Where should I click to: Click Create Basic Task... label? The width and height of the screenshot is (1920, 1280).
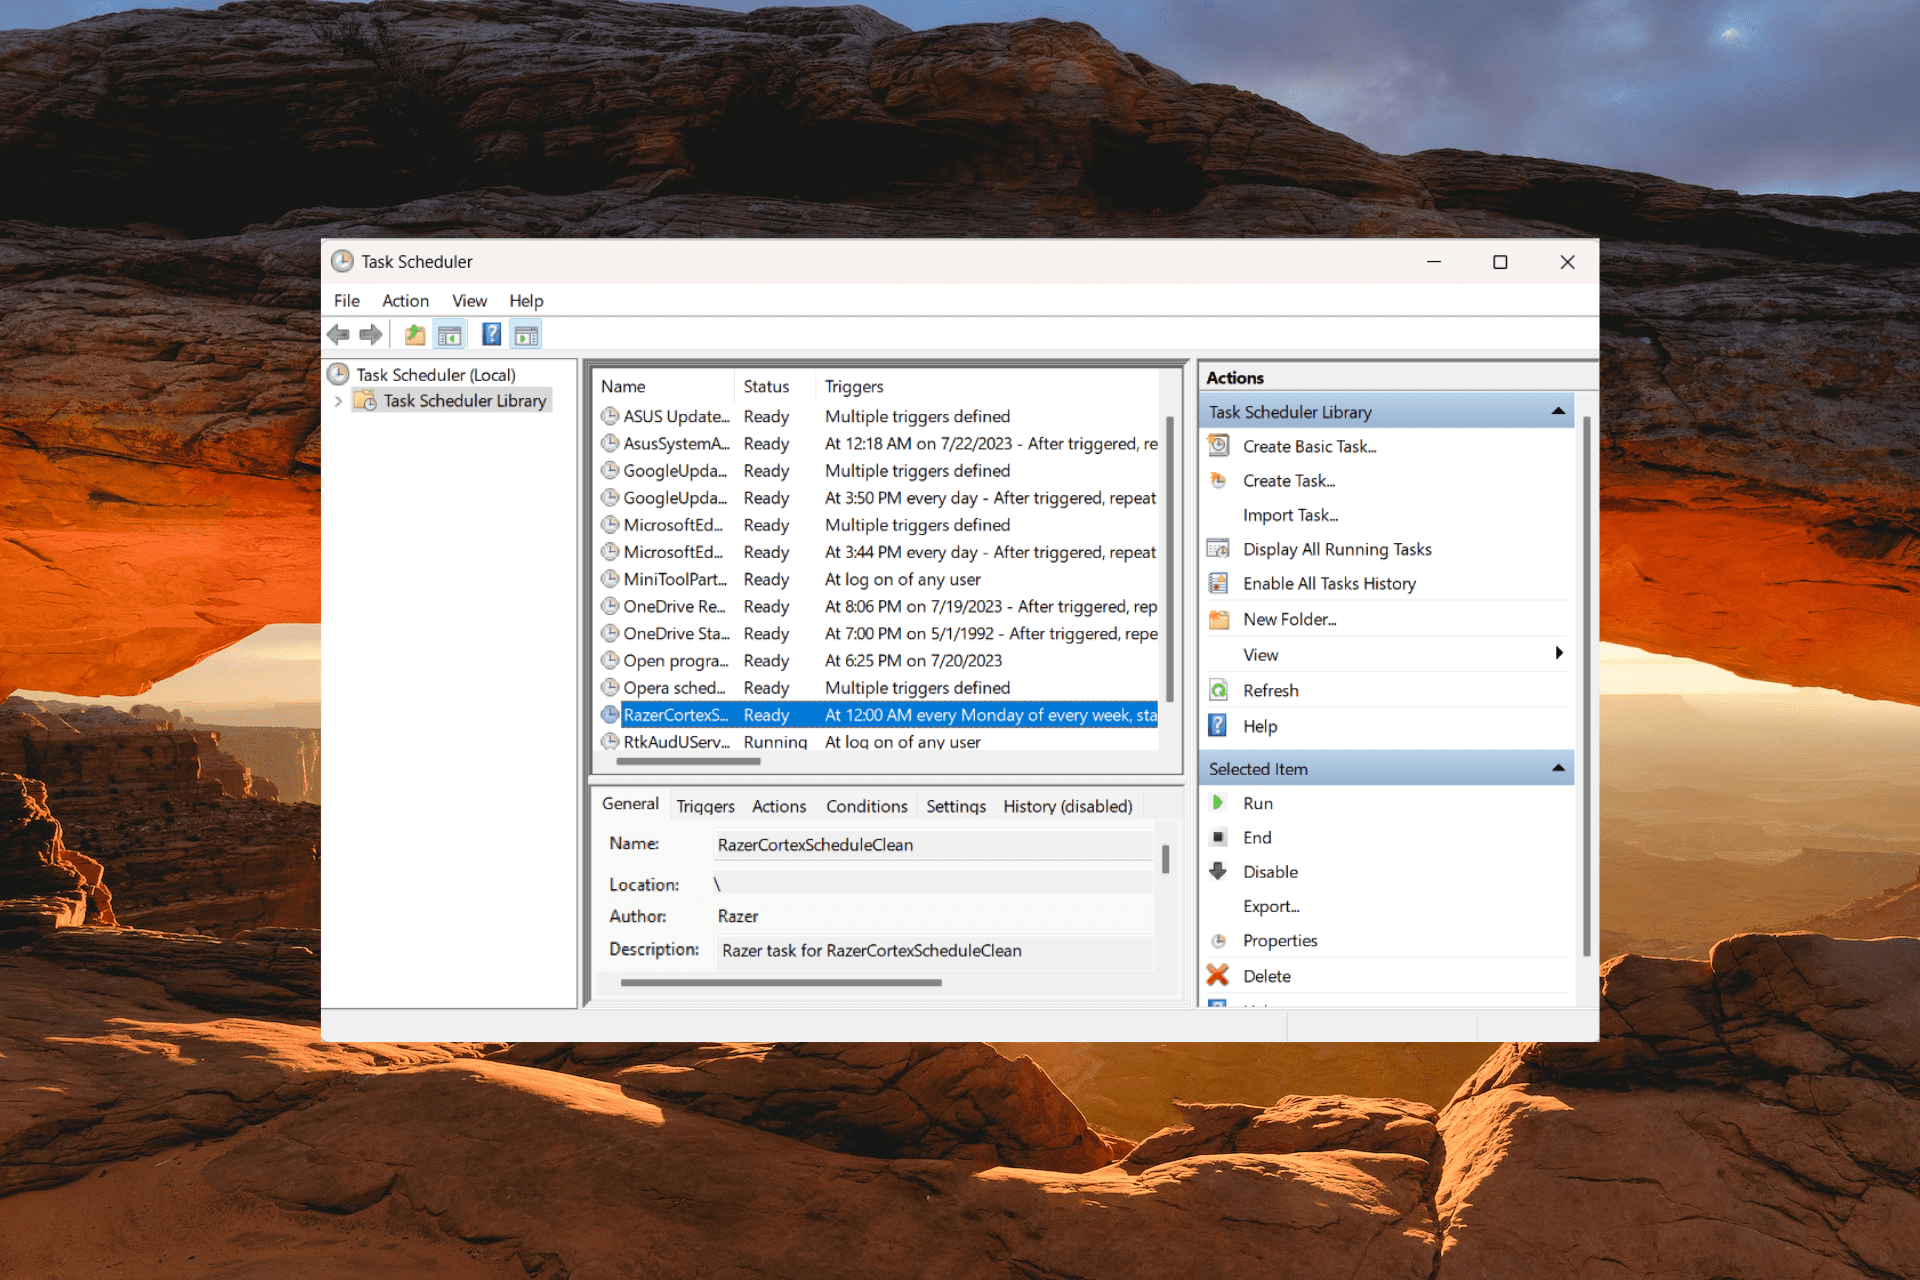click(x=1309, y=446)
